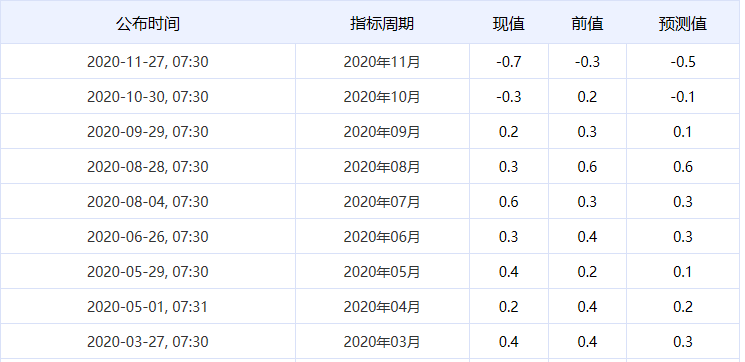Click the period cell 2020年08月

(x=382, y=167)
